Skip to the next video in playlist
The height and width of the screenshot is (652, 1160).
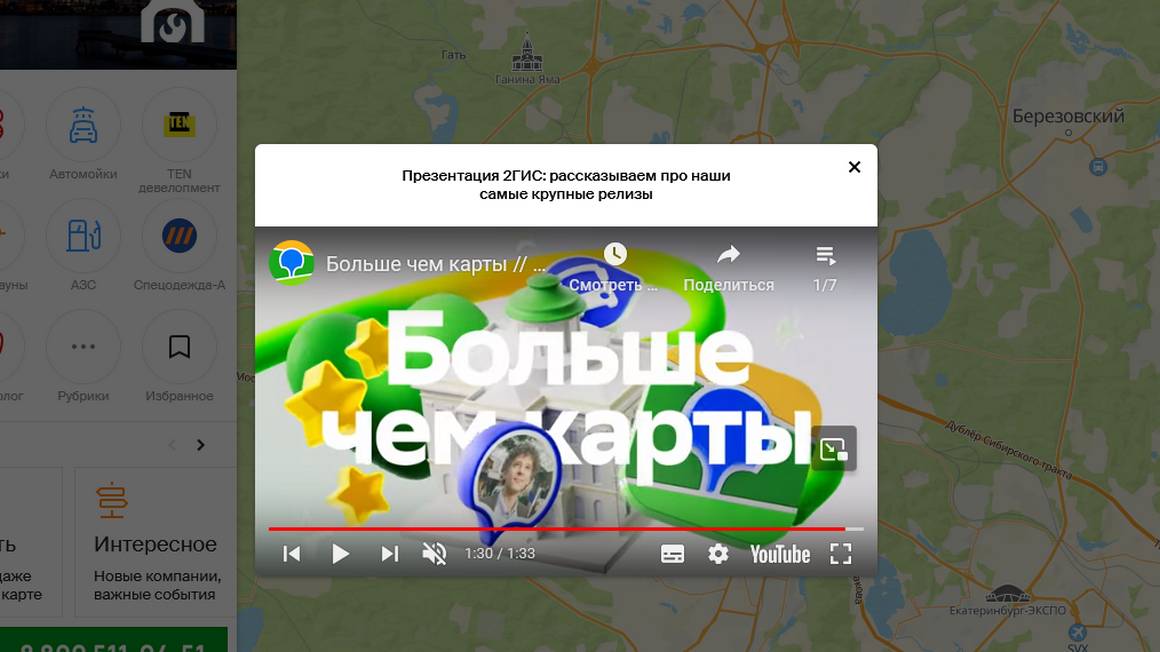coord(390,554)
